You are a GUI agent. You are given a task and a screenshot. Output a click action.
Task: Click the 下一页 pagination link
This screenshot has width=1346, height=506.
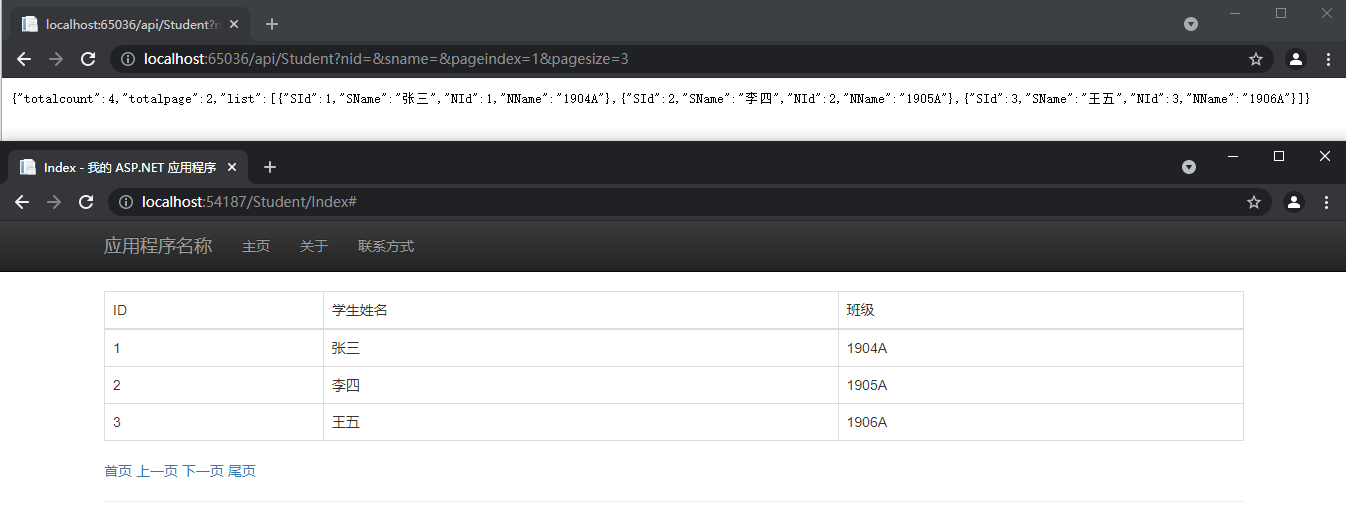[x=203, y=471]
